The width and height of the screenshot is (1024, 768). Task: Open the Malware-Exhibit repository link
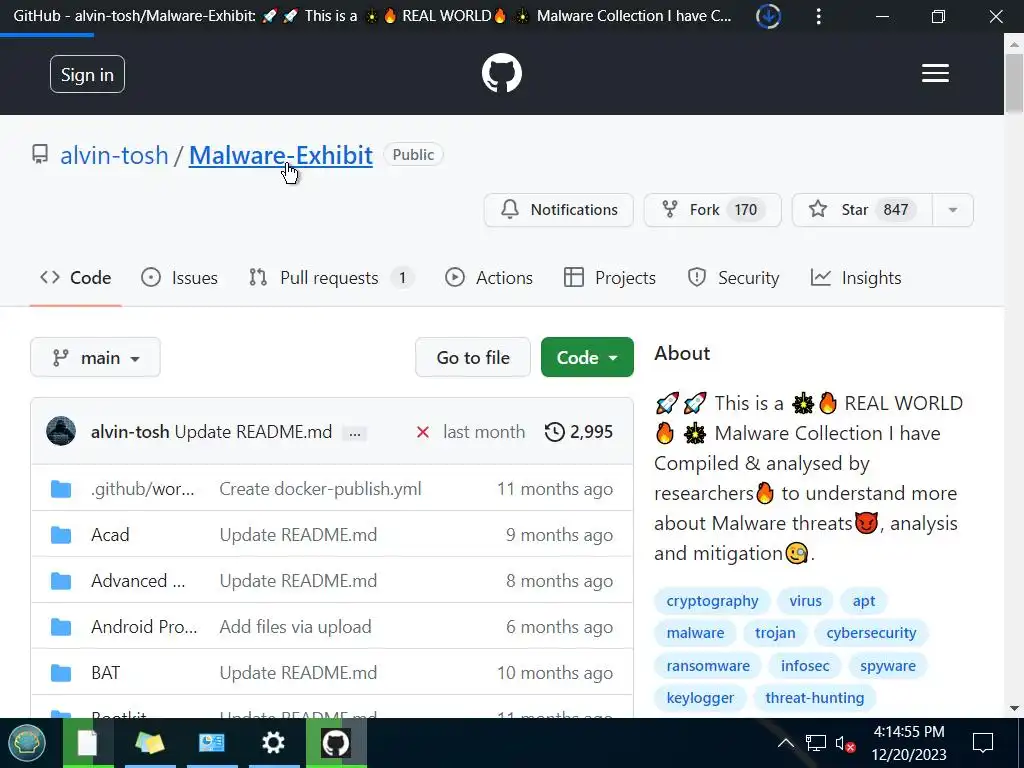pos(281,155)
